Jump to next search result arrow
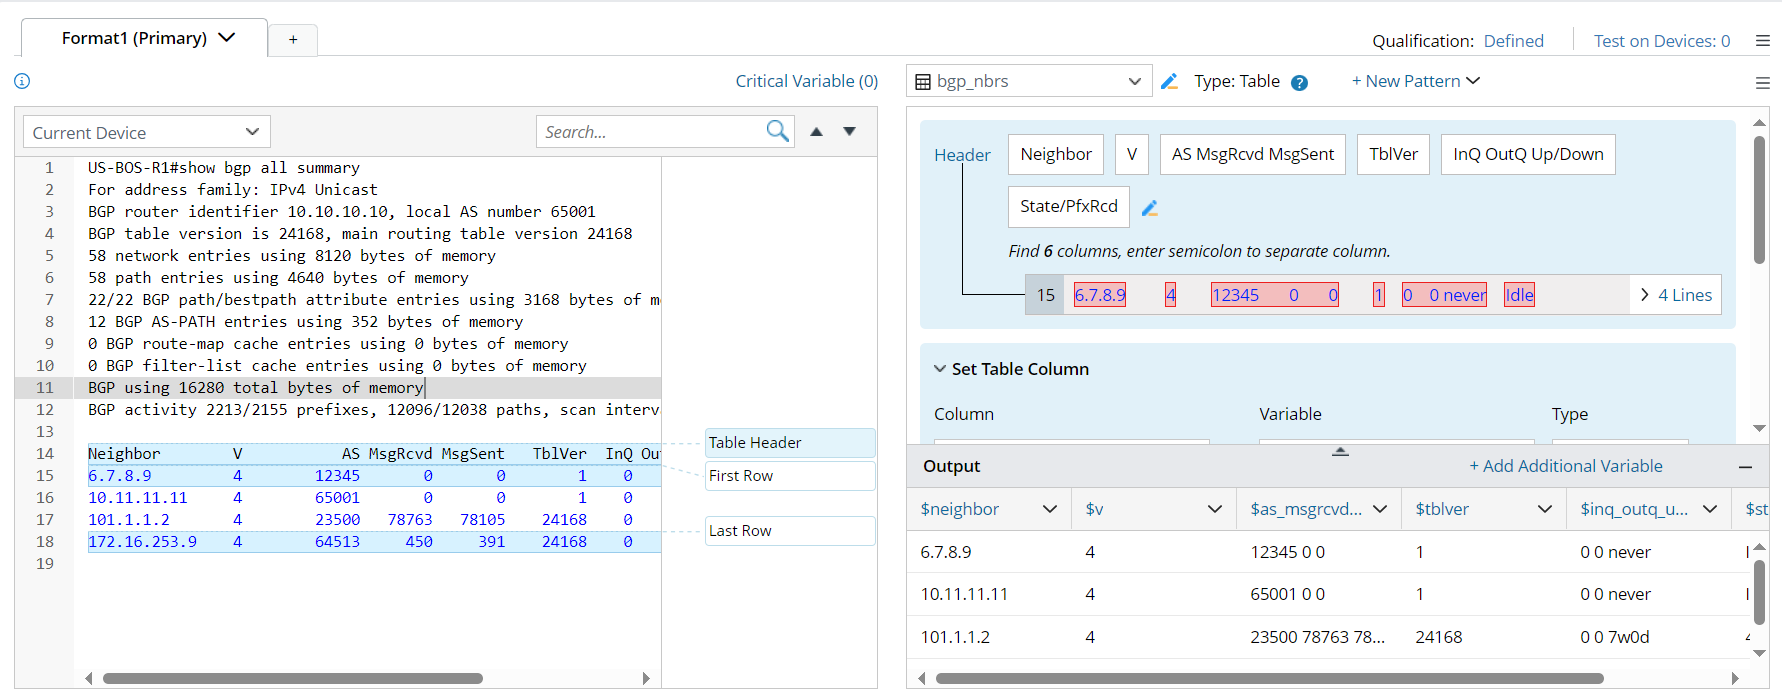1782x698 pixels. point(849,131)
